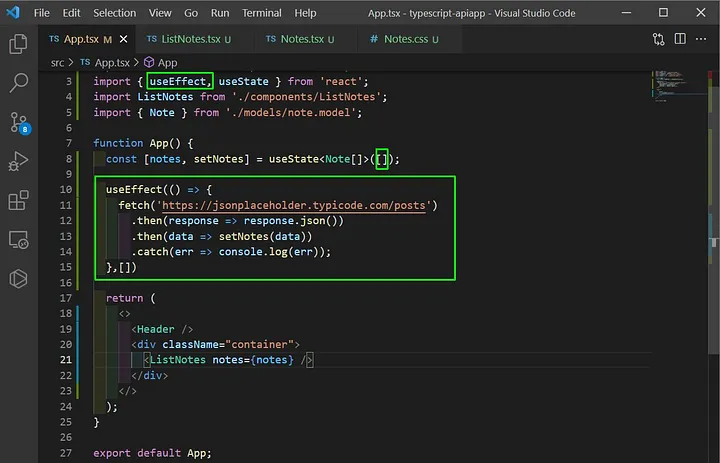The width and height of the screenshot is (720, 463).
Task: Click './components/ListNotes' import path
Action: 307,97
